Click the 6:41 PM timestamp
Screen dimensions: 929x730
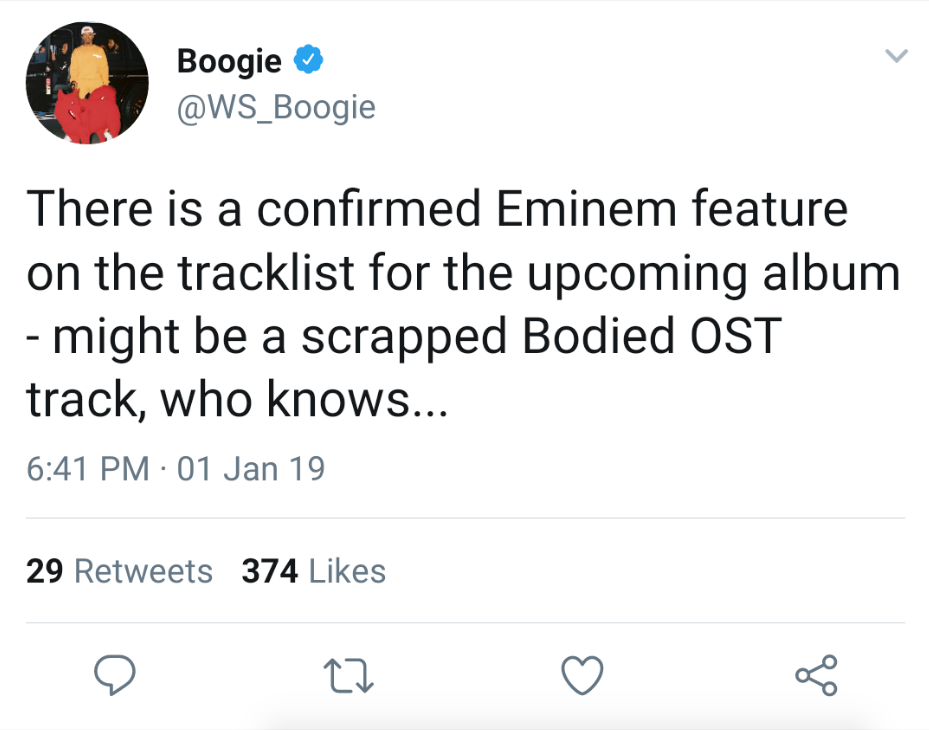coord(88,469)
